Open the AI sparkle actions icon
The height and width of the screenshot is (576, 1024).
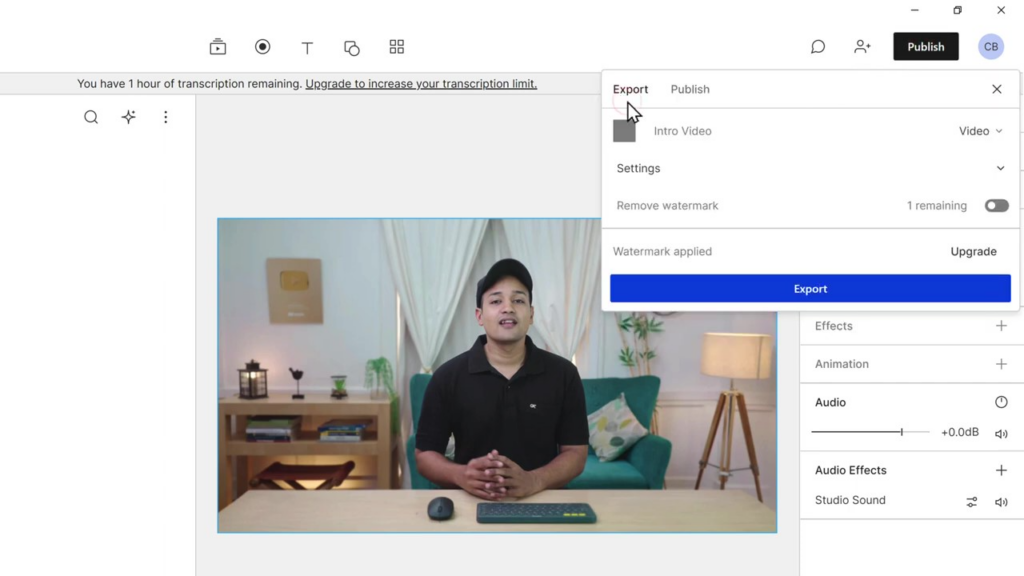point(129,117)
